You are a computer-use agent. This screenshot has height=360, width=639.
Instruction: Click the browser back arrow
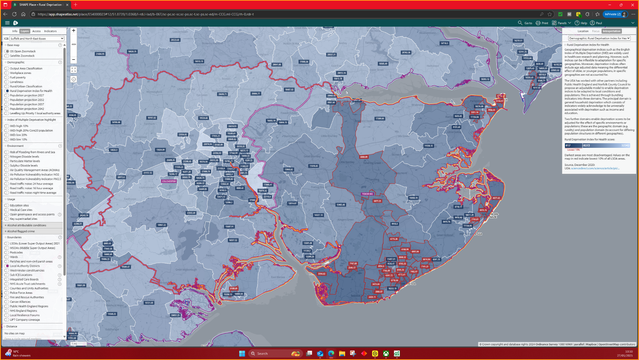5,14
